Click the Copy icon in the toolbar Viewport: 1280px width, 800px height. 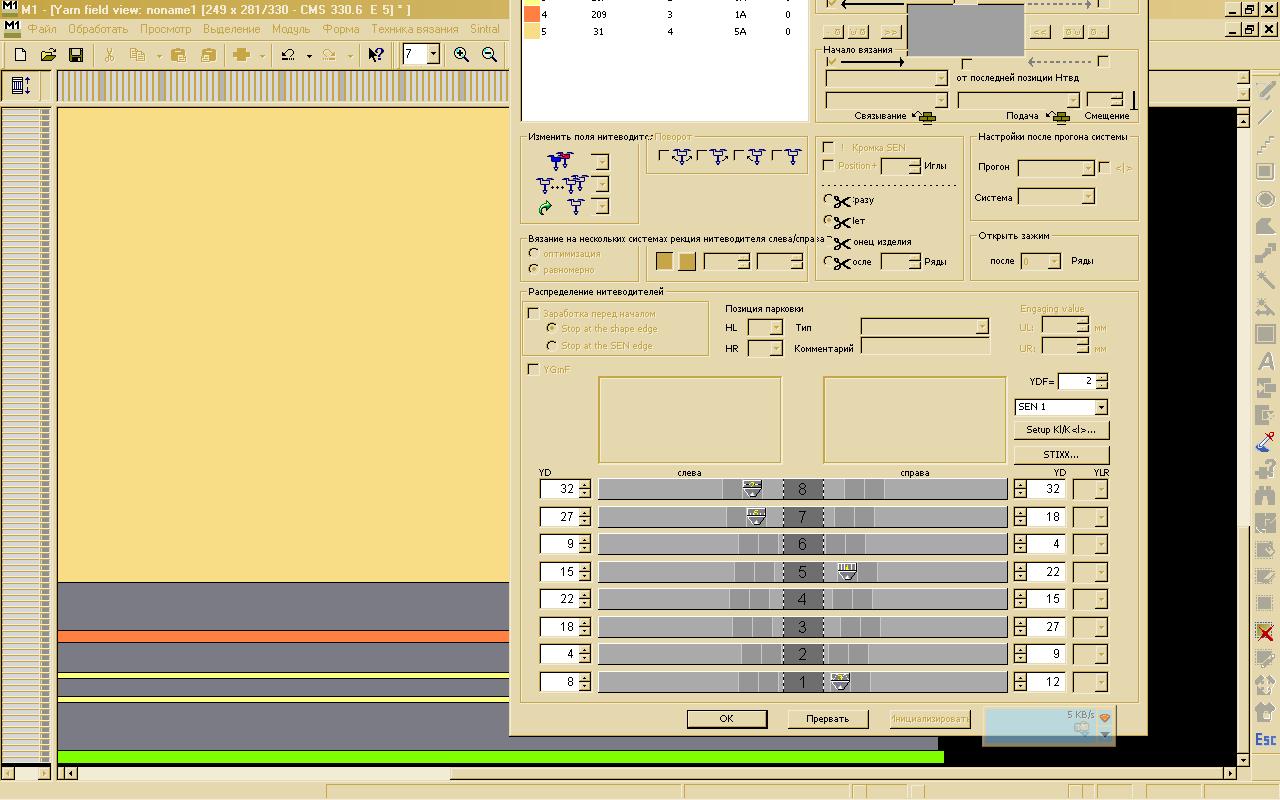pos(137,55)
